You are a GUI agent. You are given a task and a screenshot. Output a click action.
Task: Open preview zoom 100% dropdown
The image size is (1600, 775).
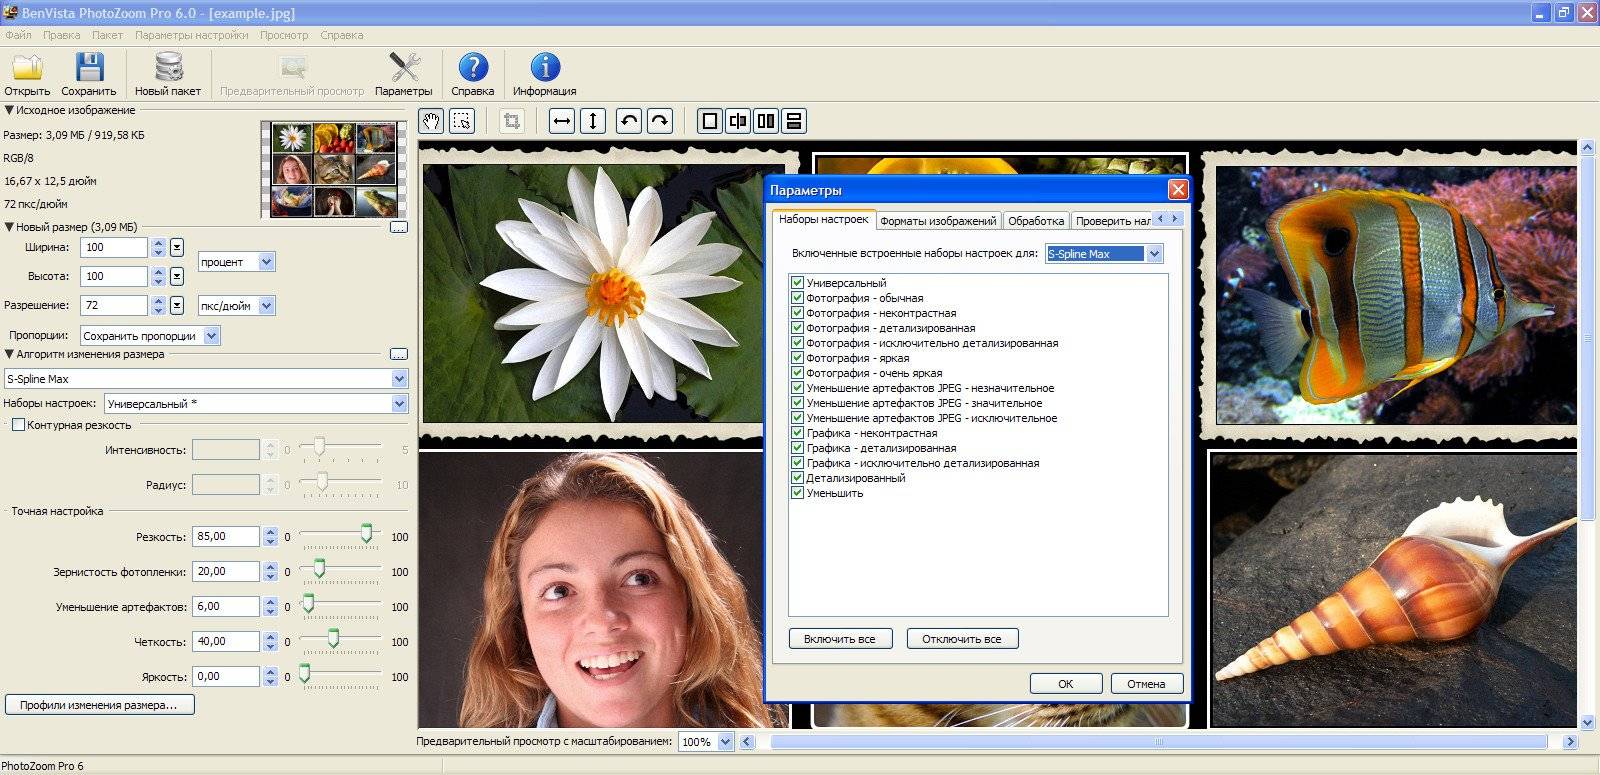click(706, 742)
